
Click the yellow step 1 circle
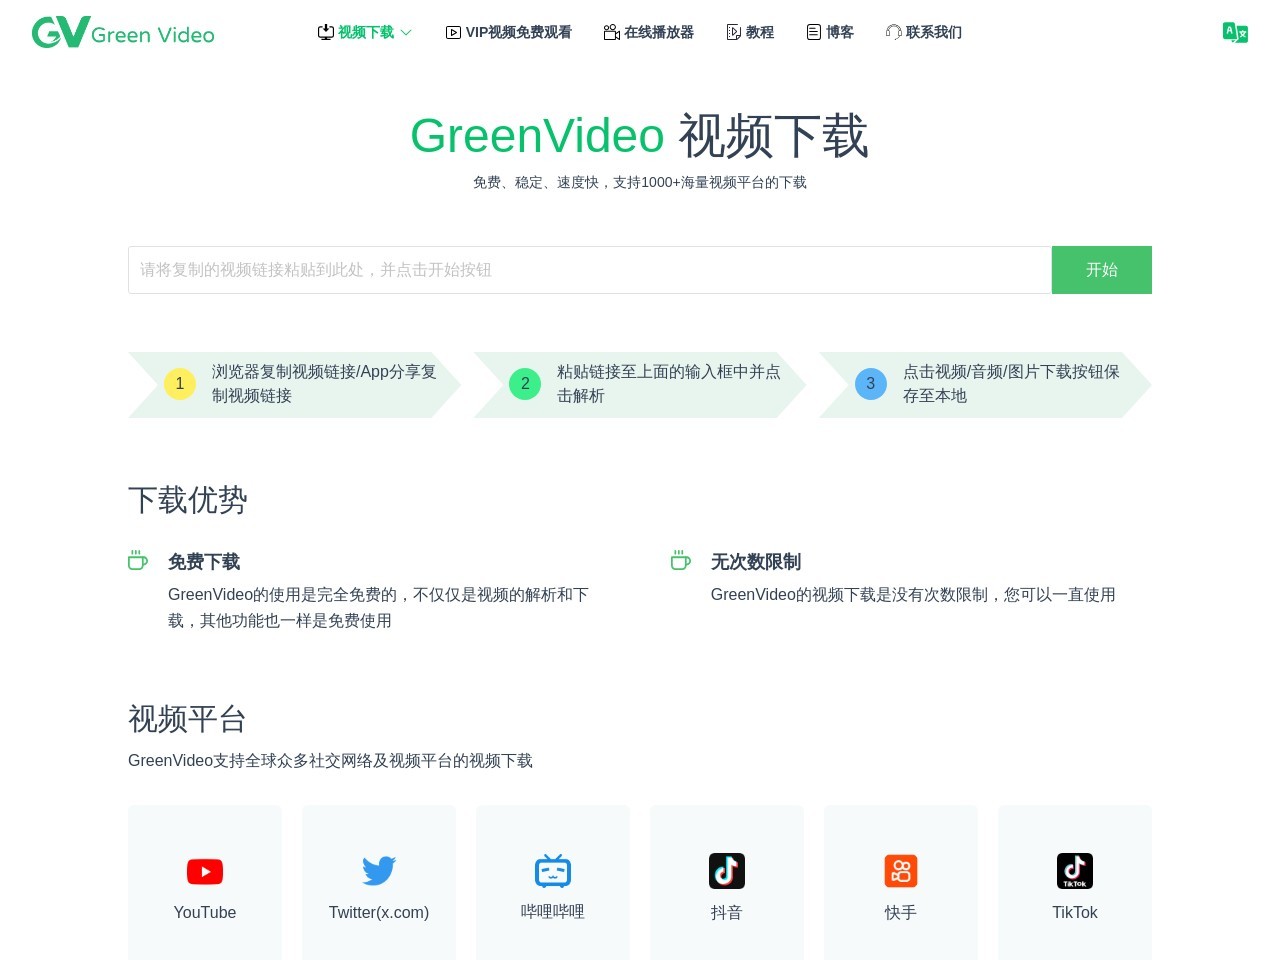click(180, 384)
